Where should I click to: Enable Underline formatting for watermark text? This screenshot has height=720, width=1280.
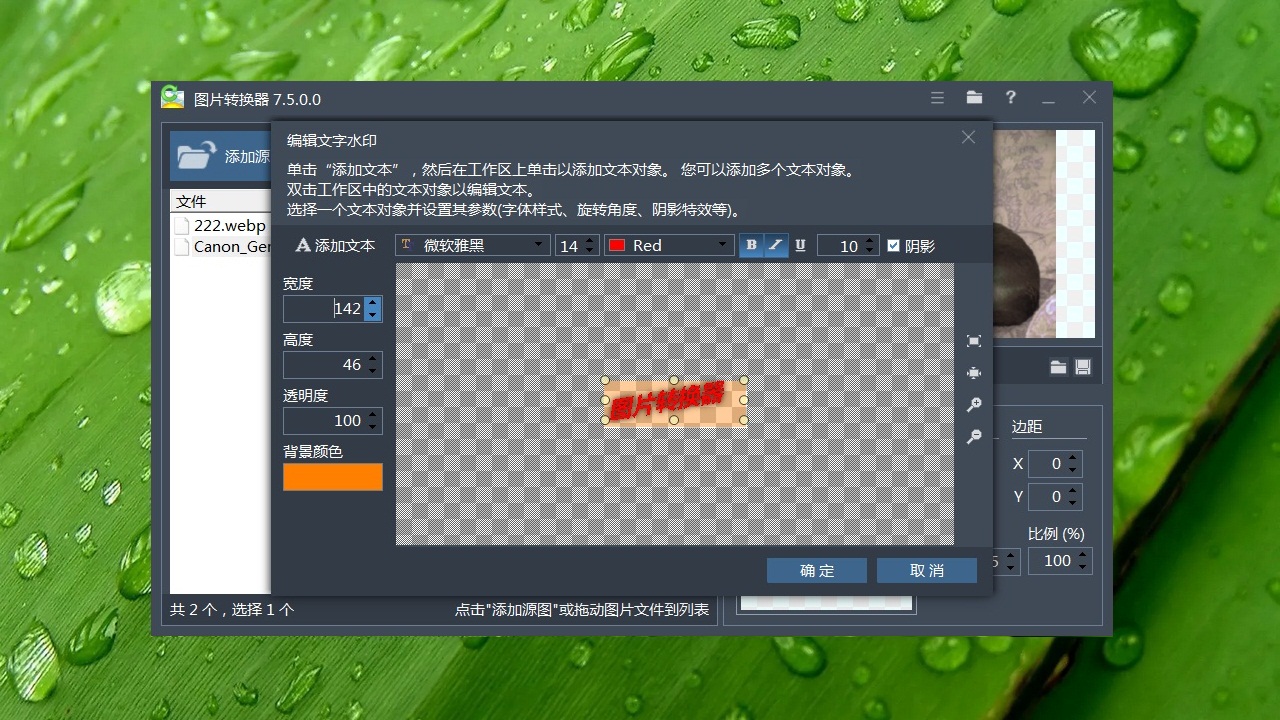point(800,245)
